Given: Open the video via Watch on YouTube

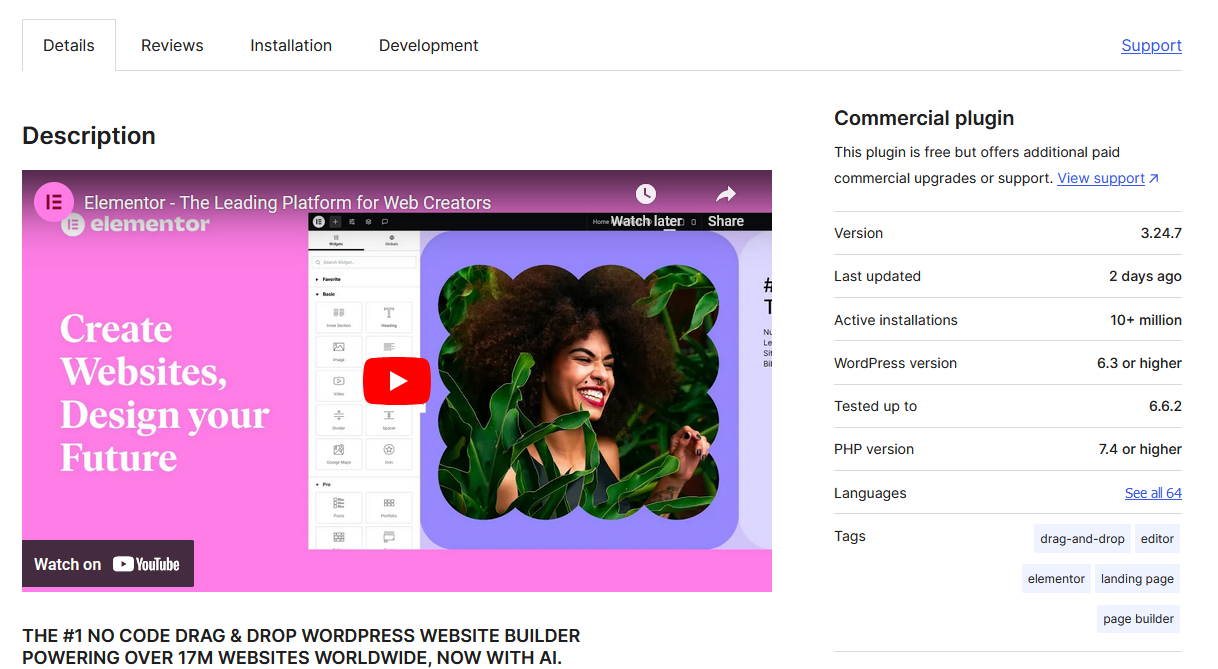Looking at the screenshot, I should (x=107, y=563).
